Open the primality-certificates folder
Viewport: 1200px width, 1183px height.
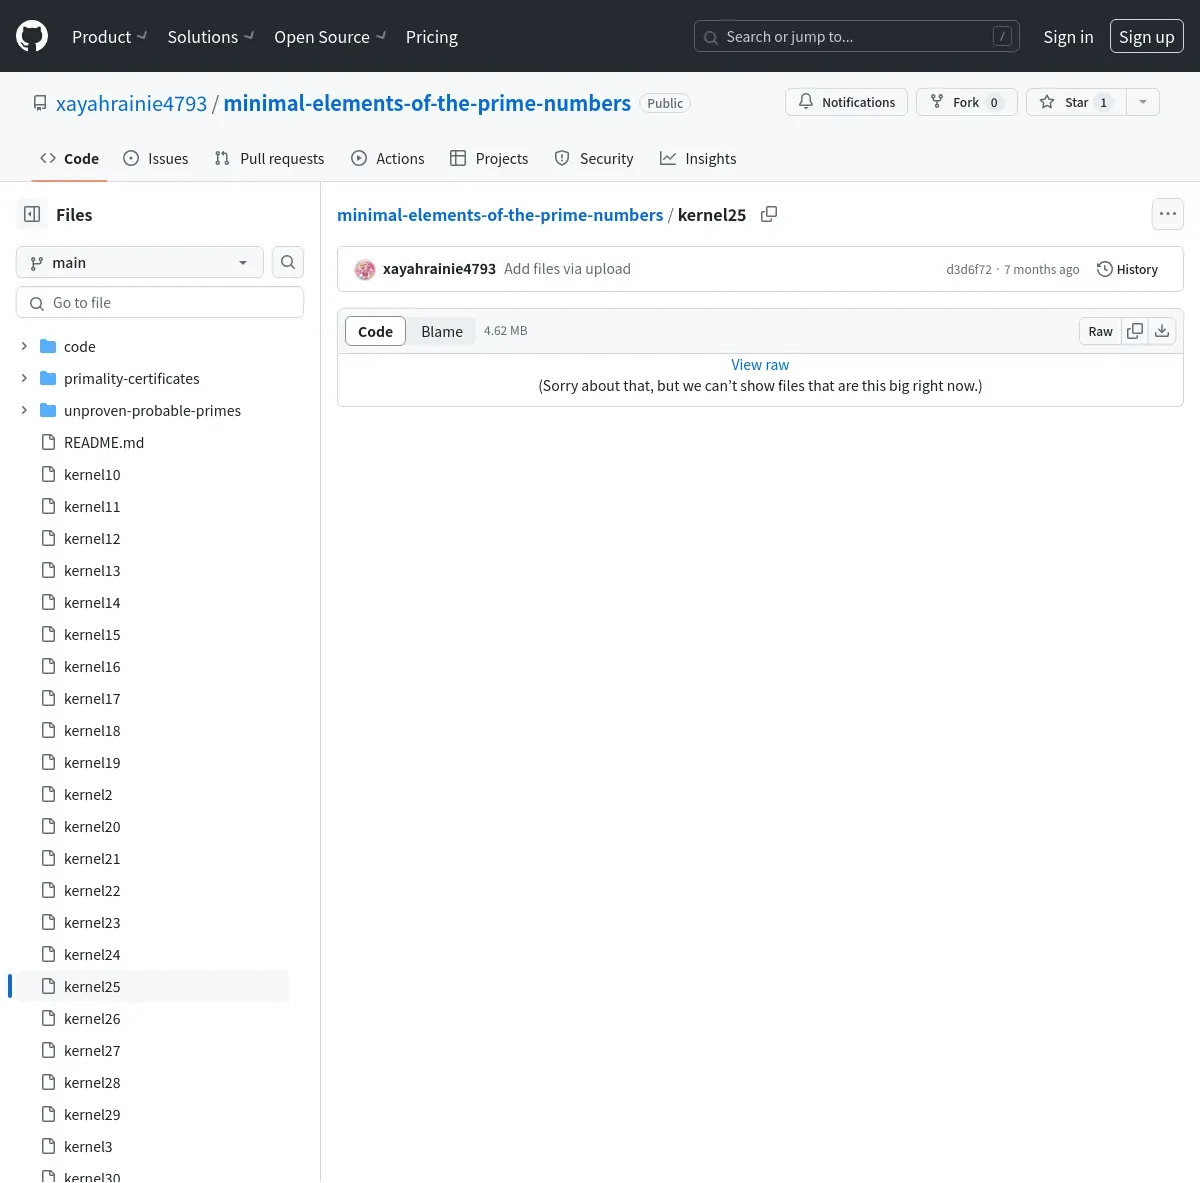132,379
